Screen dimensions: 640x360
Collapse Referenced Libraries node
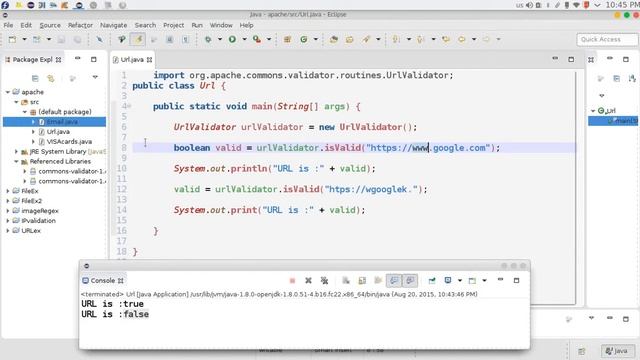(16, 162)
